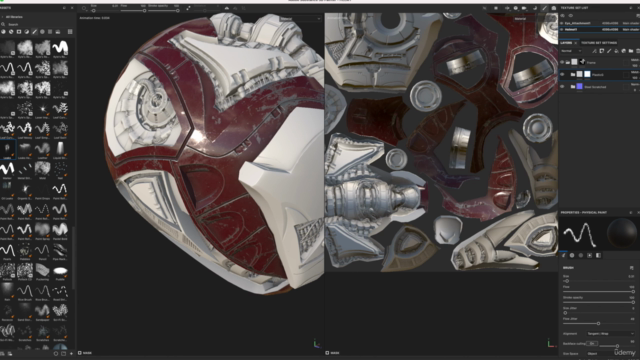
Task: Select the alphas filter icon in Assets
Action: click(x=42, y=31)
